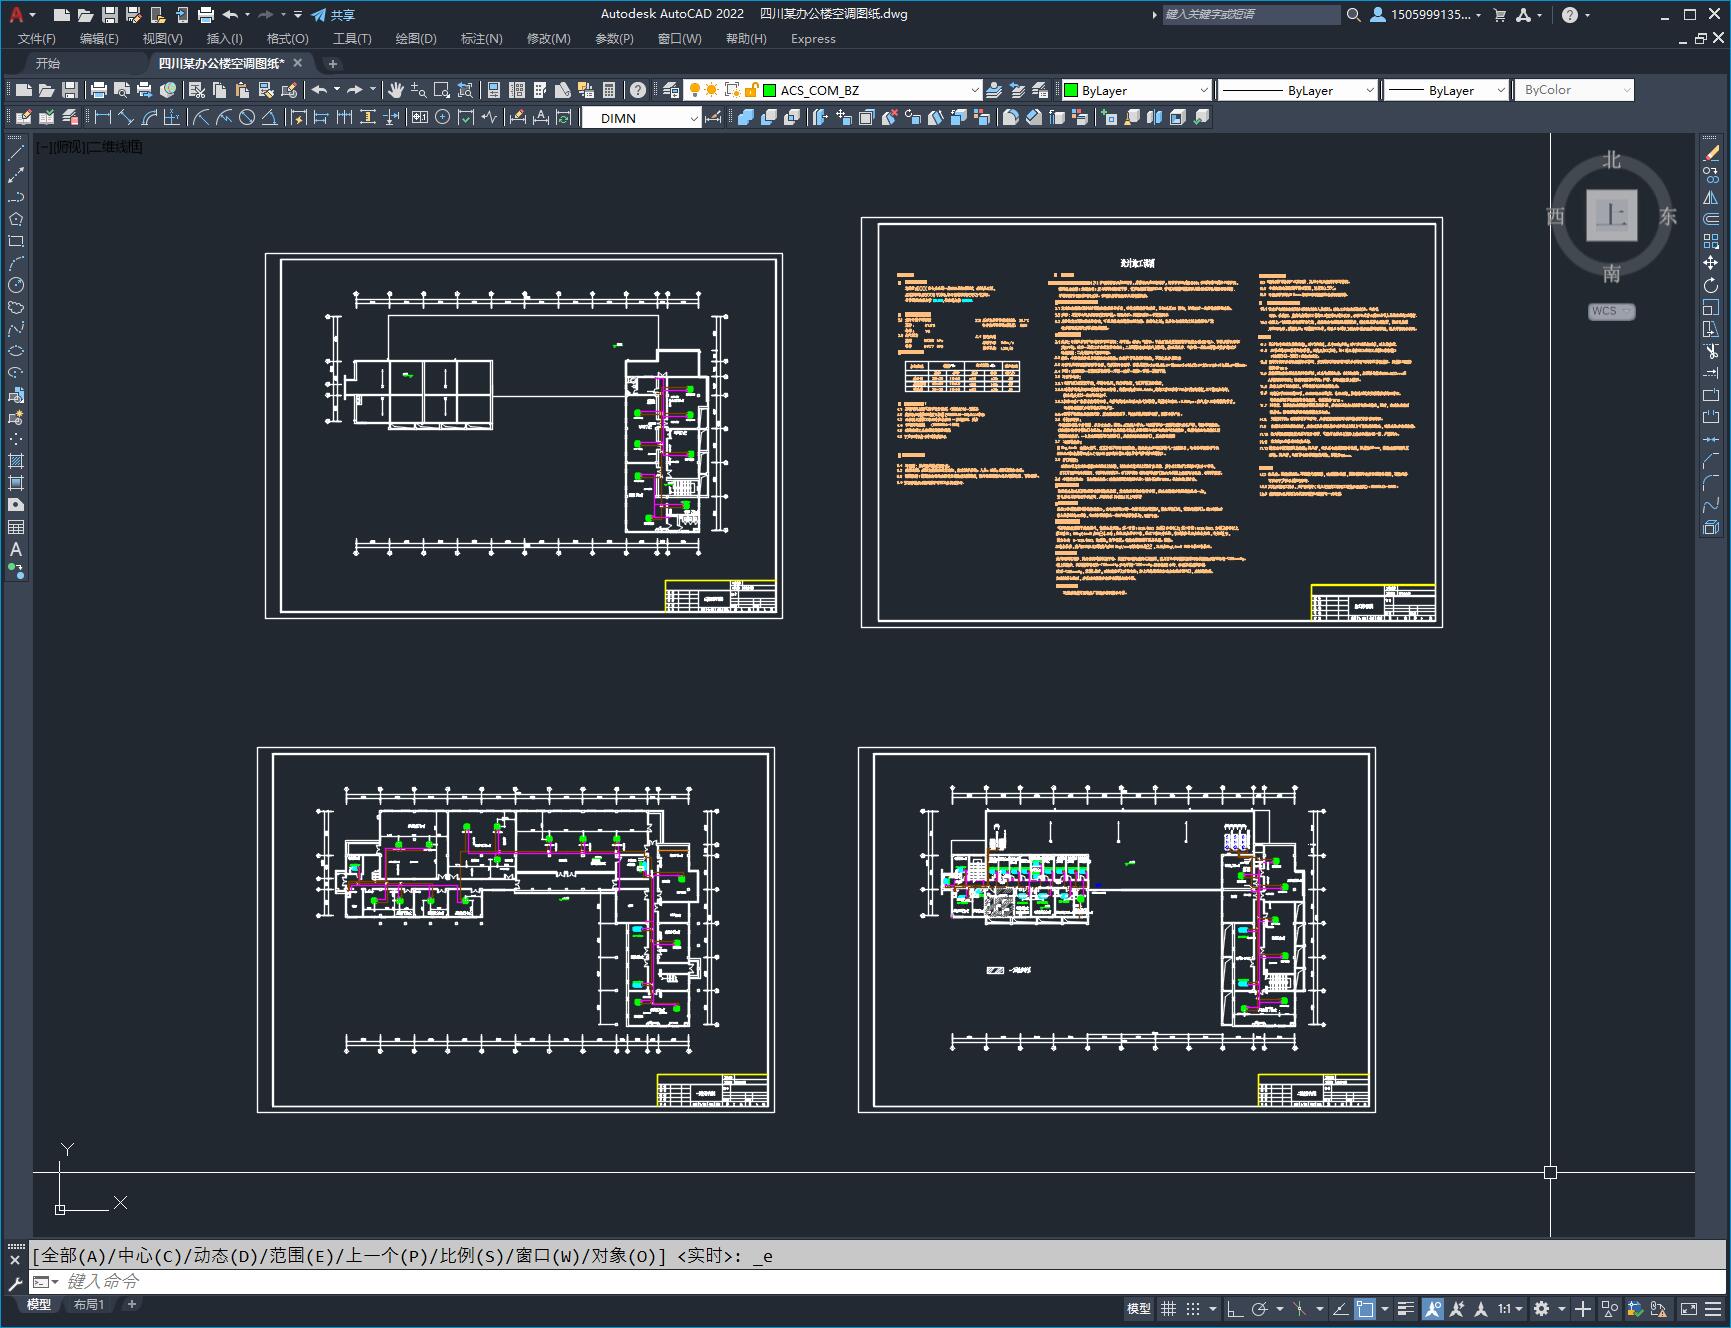Toggle polar tracking in status bar

point(1260,1308)
